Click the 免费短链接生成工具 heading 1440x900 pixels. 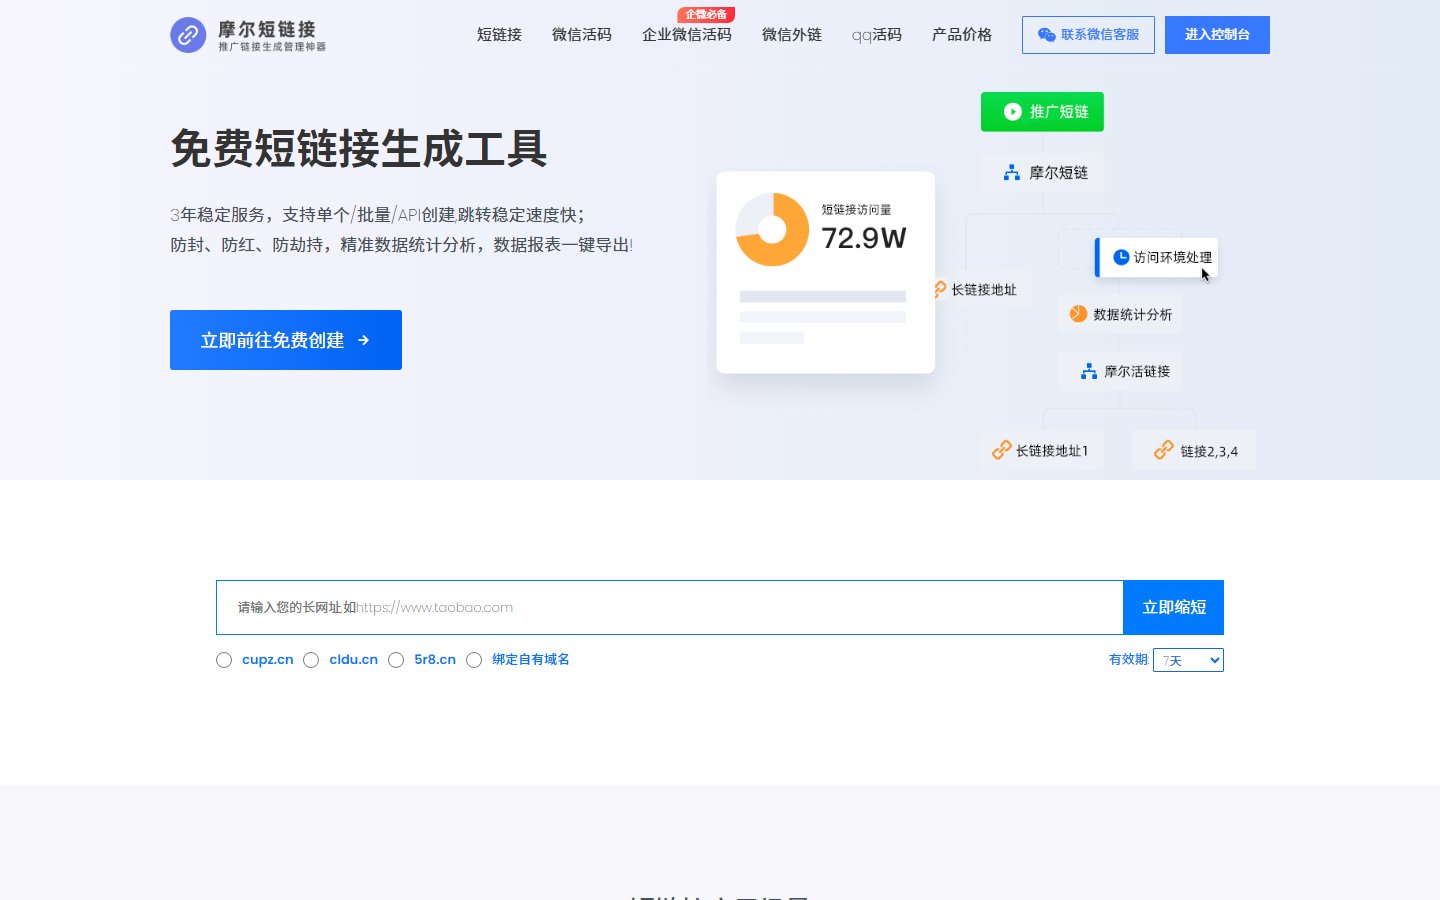pyautogui.click(x=359, y=149)
